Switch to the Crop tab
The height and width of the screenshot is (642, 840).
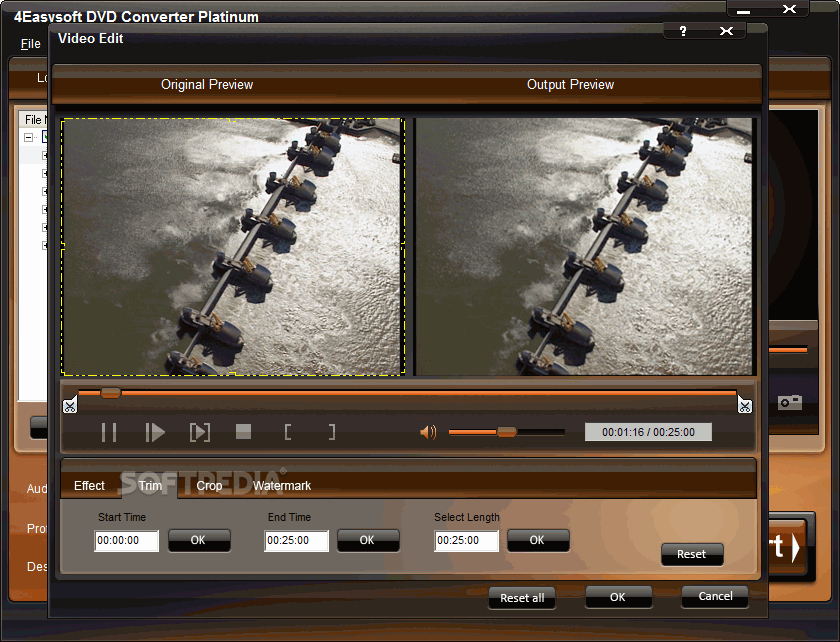pyautogui.click(x=209, y=486)
